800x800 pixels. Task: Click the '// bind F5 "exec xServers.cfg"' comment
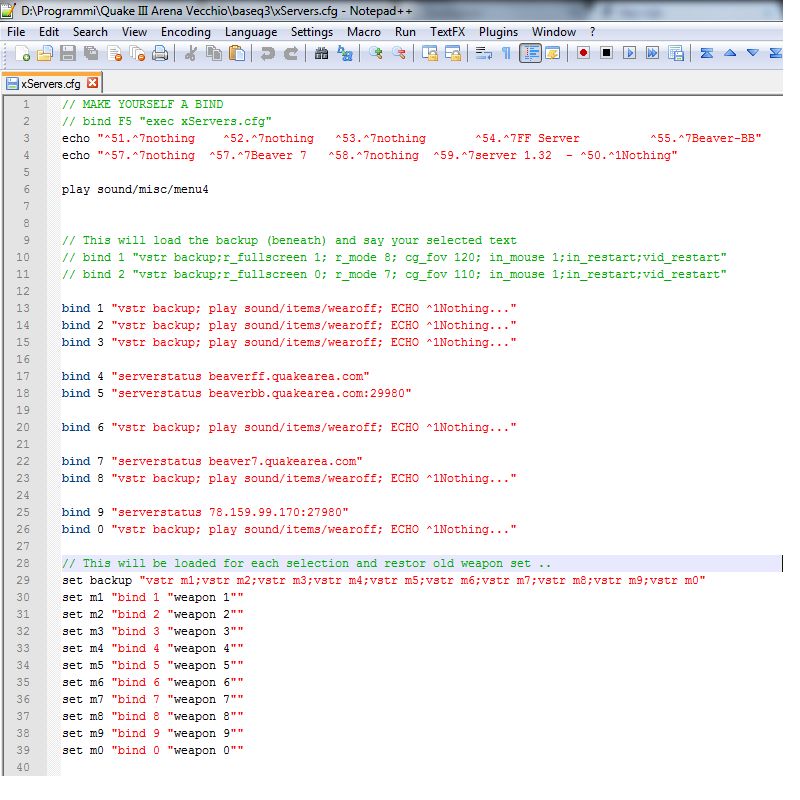(167, 121)
